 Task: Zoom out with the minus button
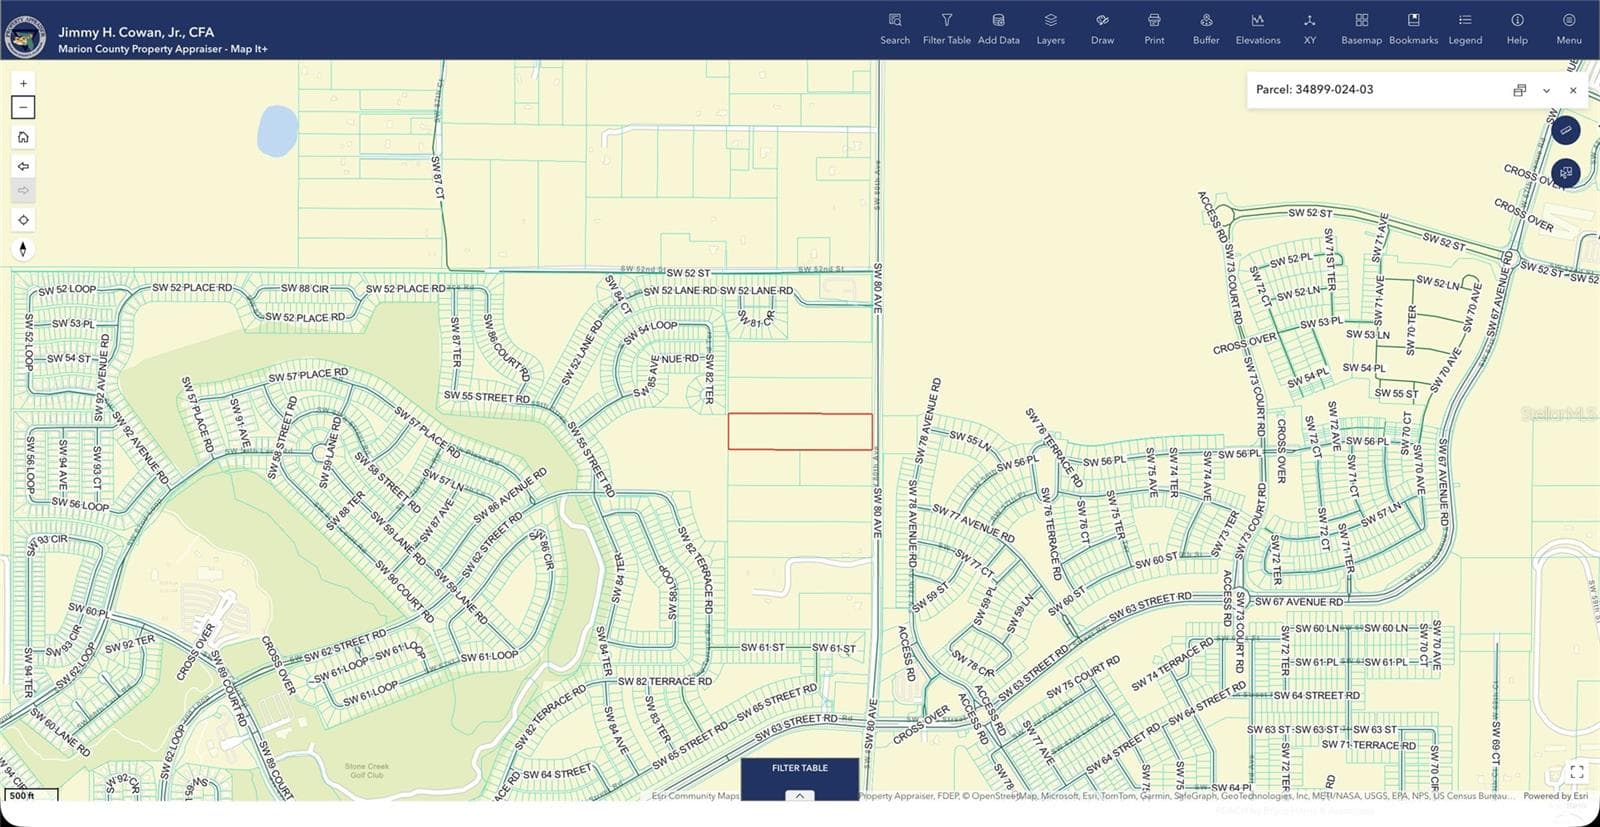(23, 107)
